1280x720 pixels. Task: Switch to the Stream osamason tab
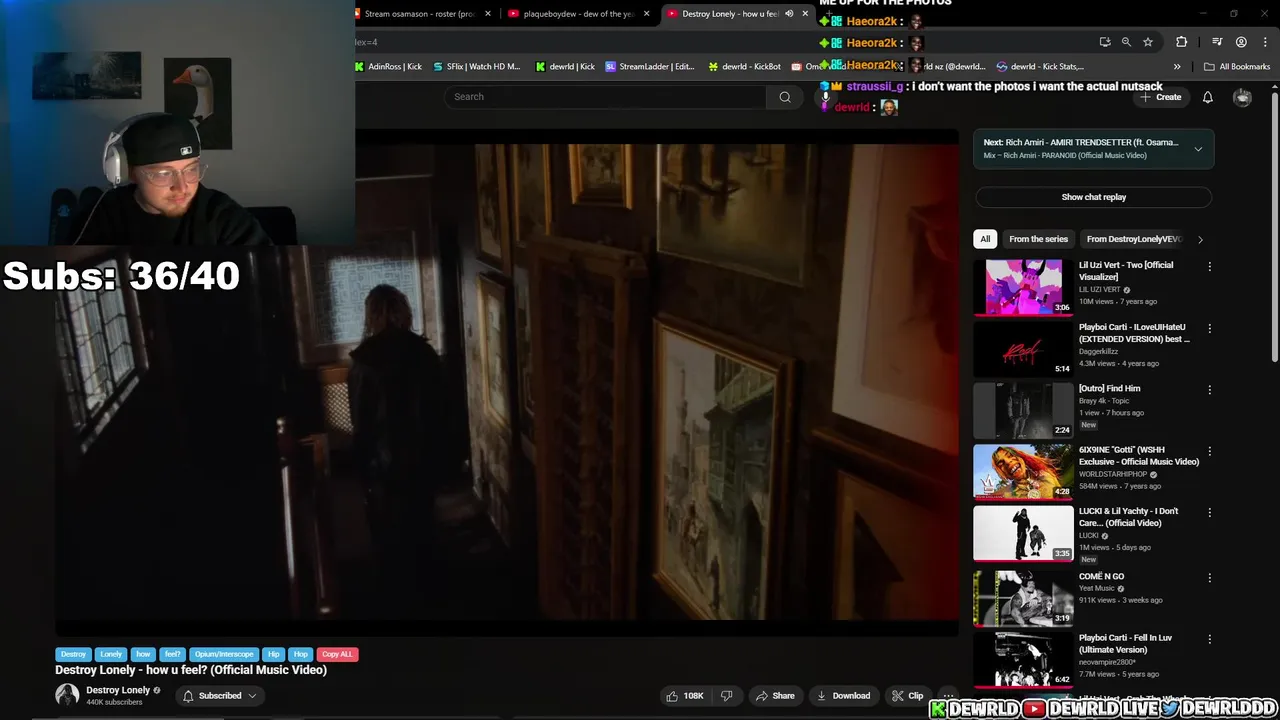click(419, 14)
